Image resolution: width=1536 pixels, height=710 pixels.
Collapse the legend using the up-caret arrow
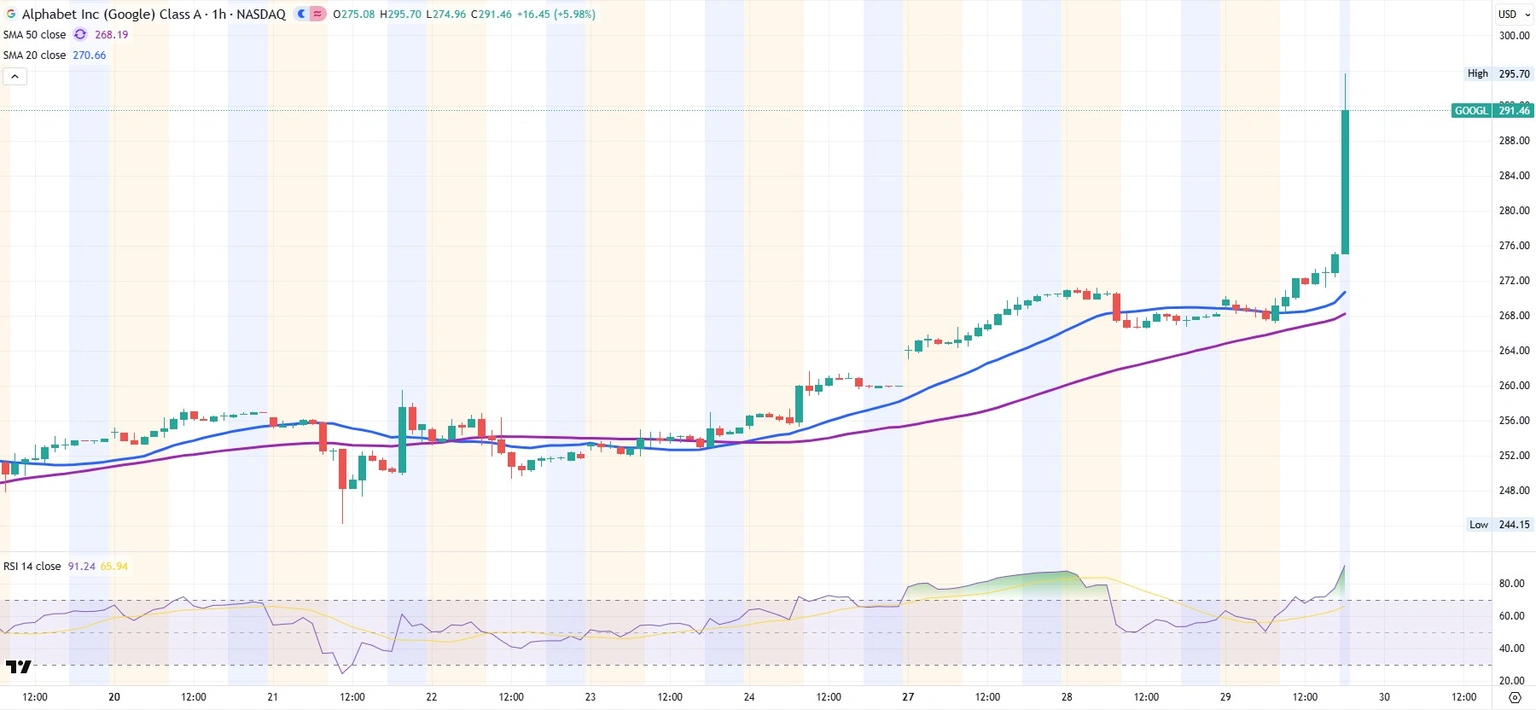coord(14,76)
